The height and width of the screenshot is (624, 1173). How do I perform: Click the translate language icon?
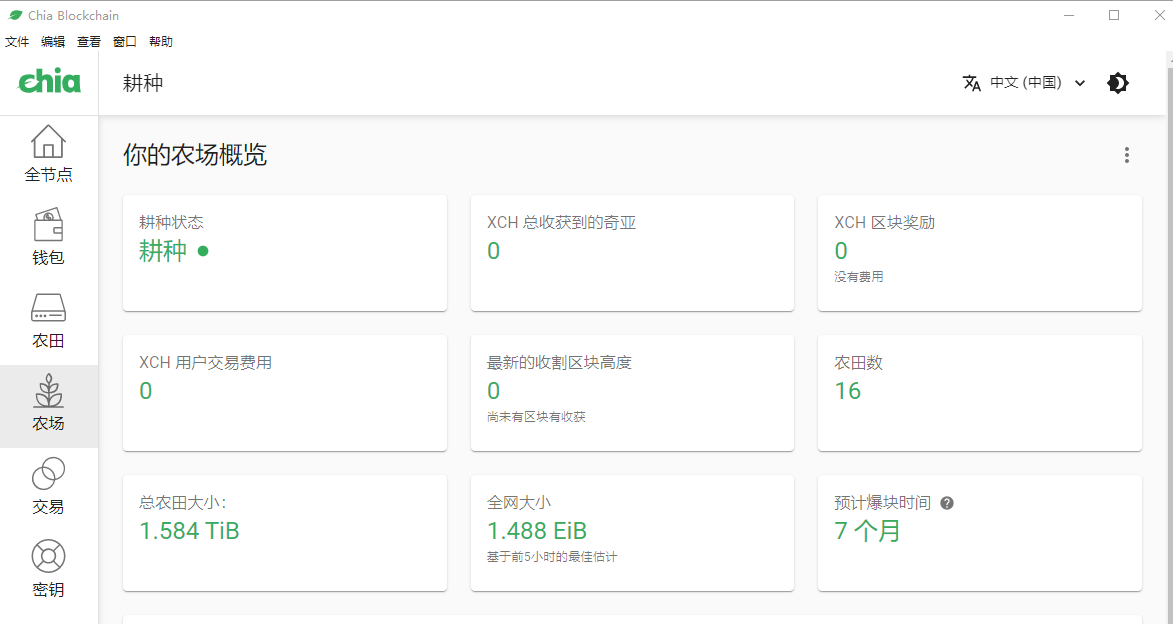tap(972, 83)
